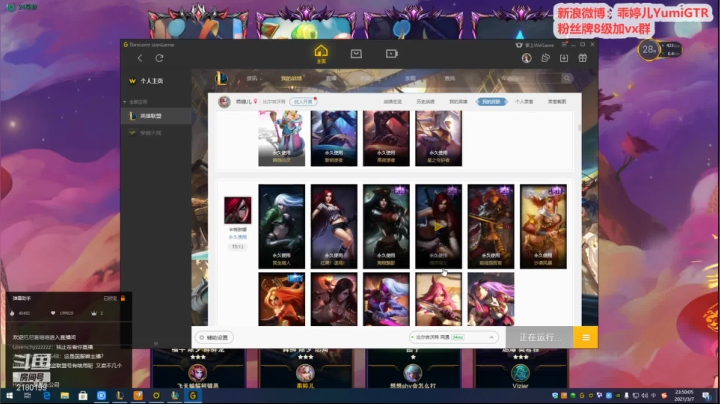Open the white-gold armored skin card at top
720x404 pixels.
439,138
